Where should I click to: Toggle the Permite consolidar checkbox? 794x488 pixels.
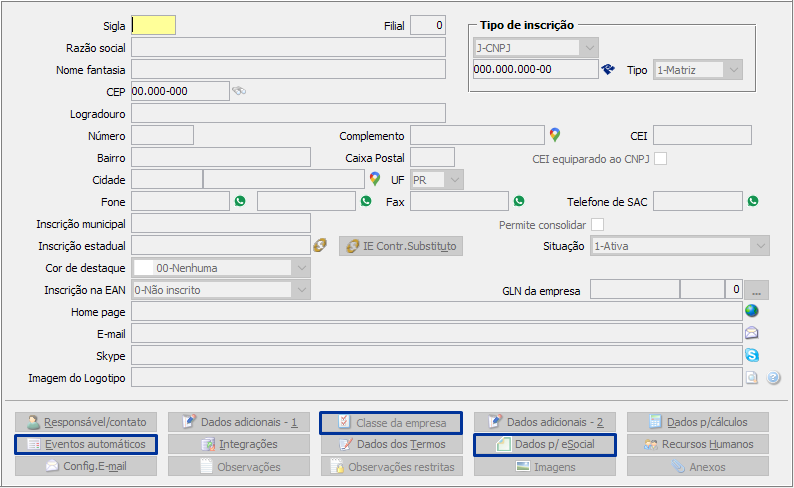598,224
